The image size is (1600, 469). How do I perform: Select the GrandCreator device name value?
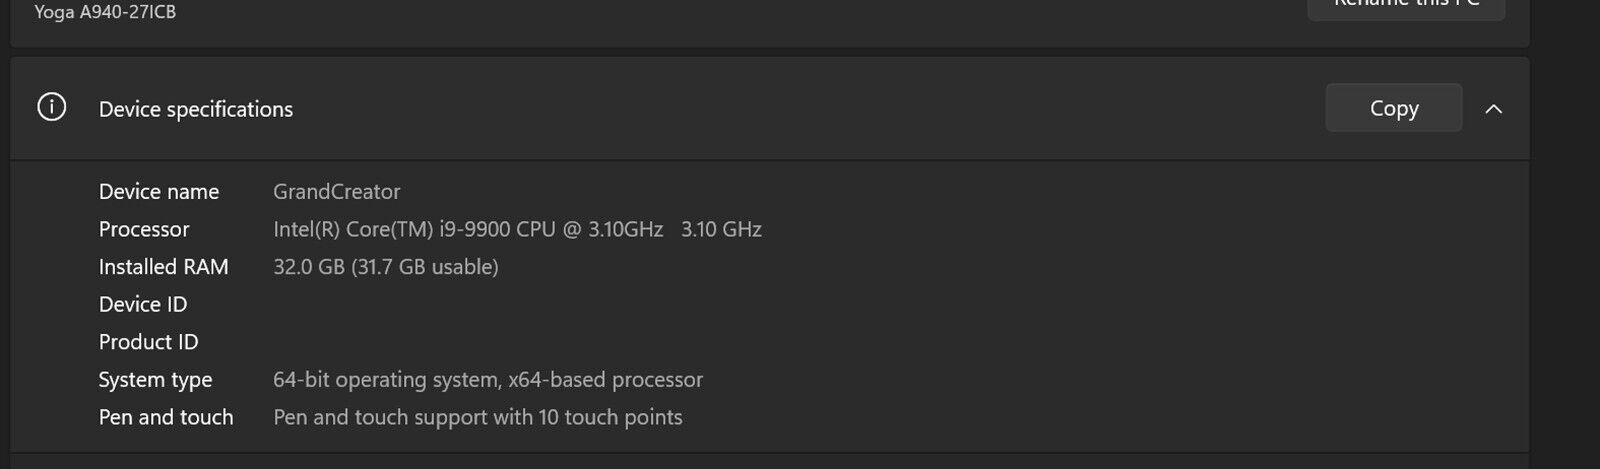337,191
